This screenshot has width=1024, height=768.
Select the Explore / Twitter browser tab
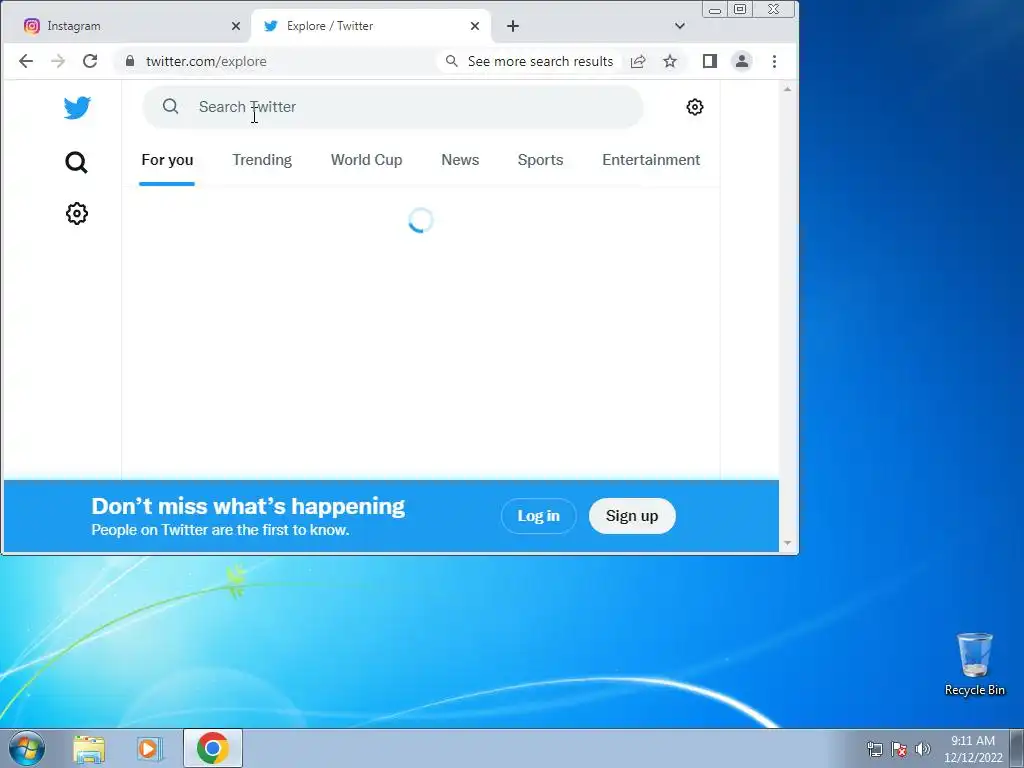click(x=371, y=26)
